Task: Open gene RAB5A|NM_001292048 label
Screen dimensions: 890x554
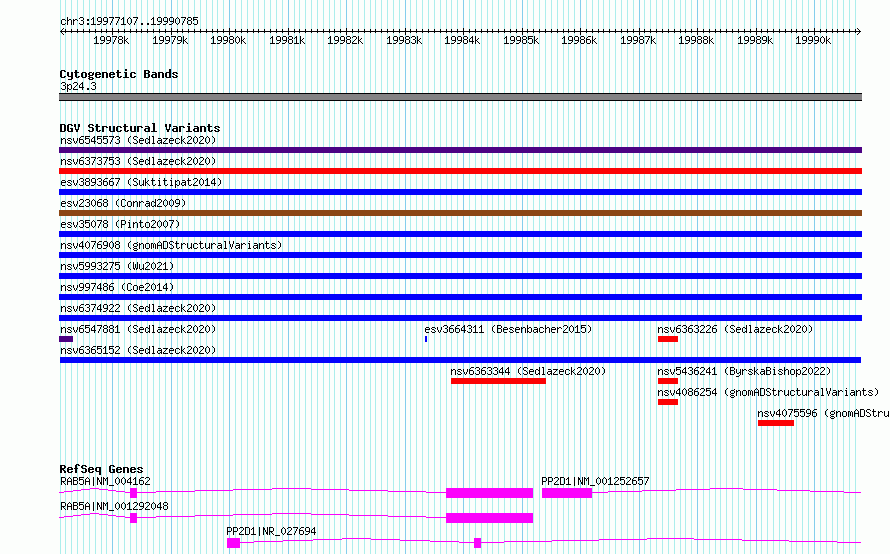Action: pyautogui.click(x=114, y=506)
